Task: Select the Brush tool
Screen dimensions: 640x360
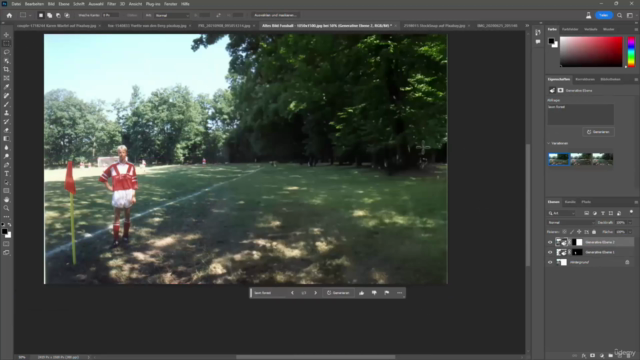Action: coord(6,104)
